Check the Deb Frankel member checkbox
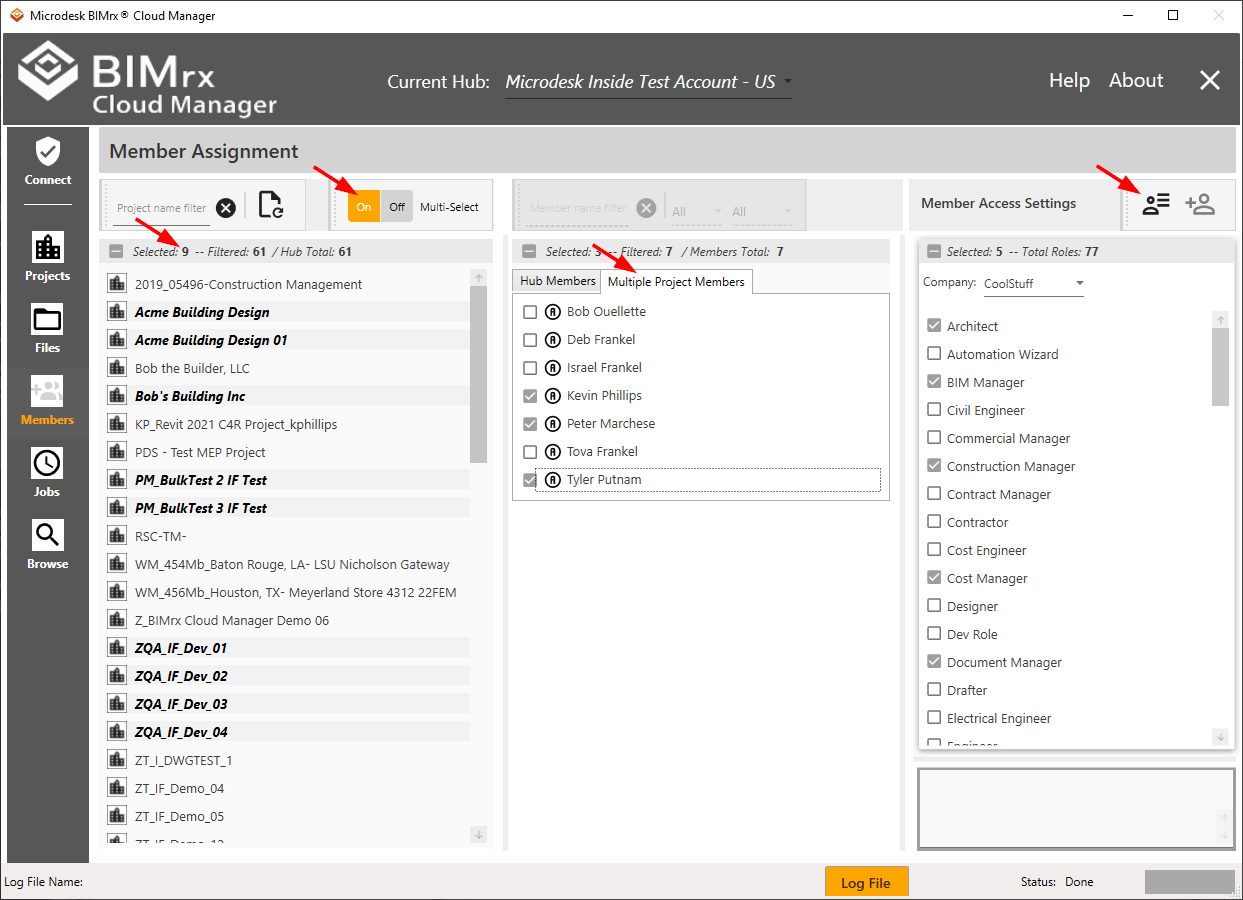The height and width of the screenshot is (900, 1243). [x=530, y=340]
